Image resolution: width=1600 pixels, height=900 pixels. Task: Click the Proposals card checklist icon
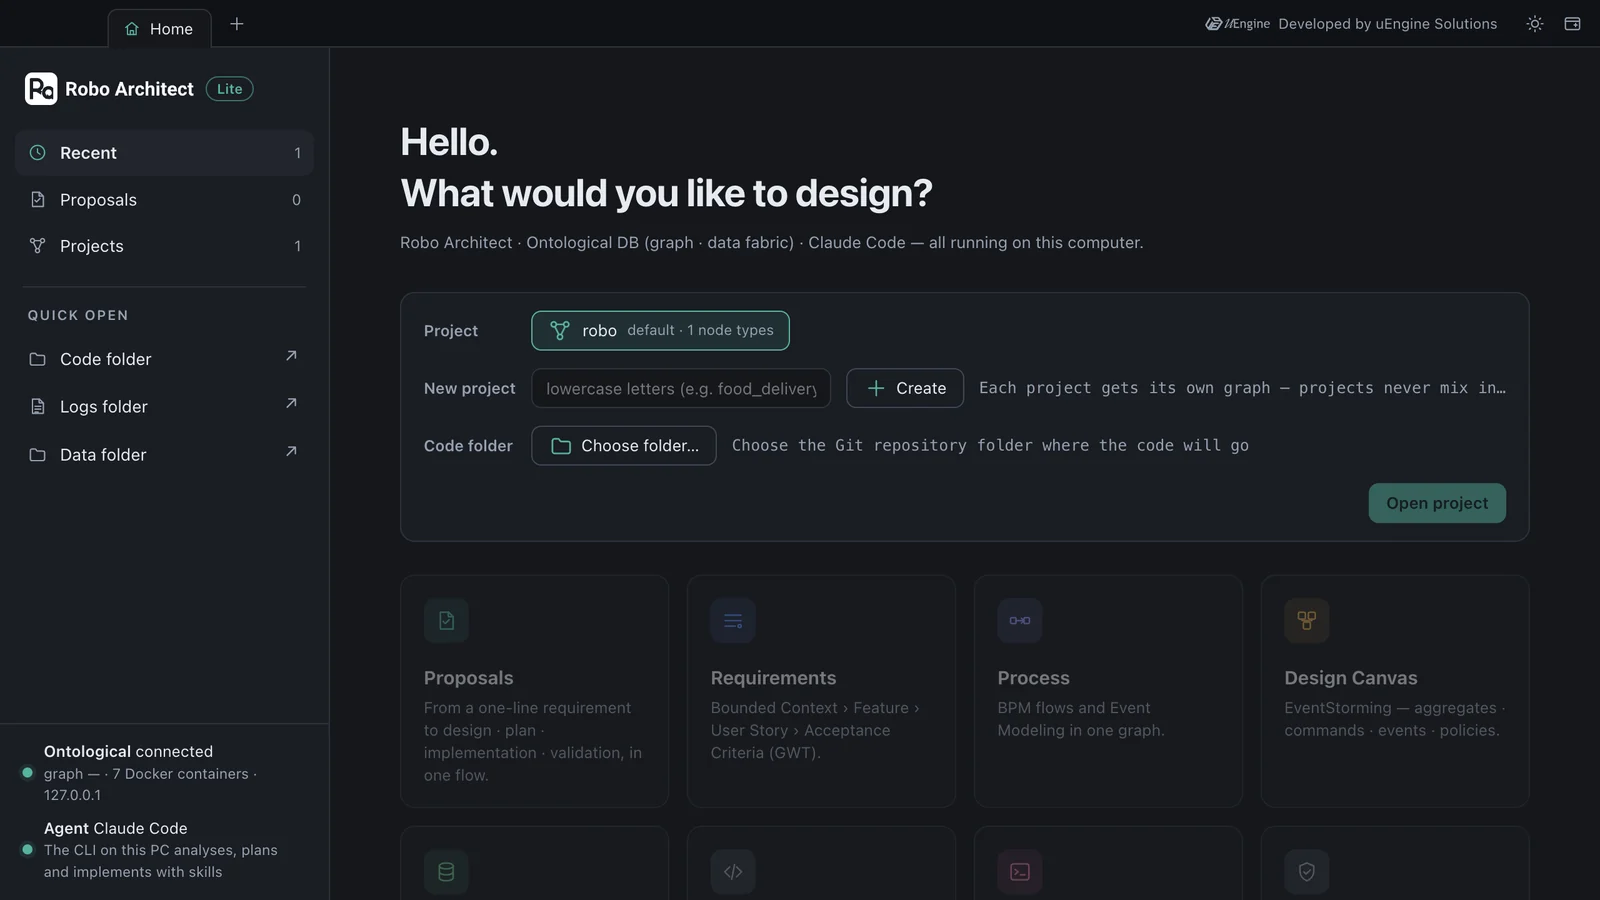click(x=446, y=621)
